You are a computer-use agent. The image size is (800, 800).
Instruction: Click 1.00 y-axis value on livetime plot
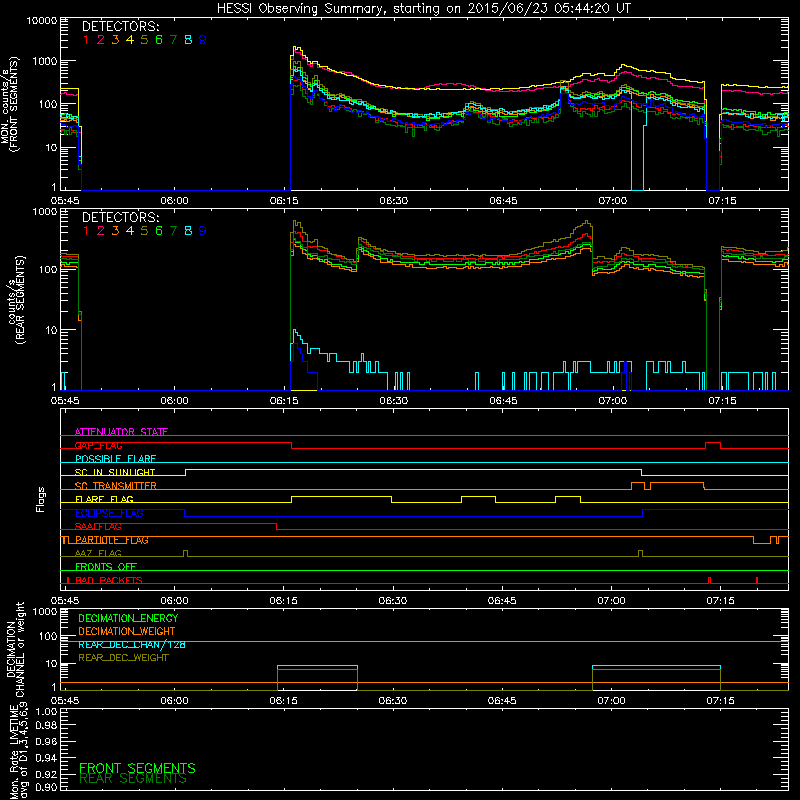pos(46,712)
